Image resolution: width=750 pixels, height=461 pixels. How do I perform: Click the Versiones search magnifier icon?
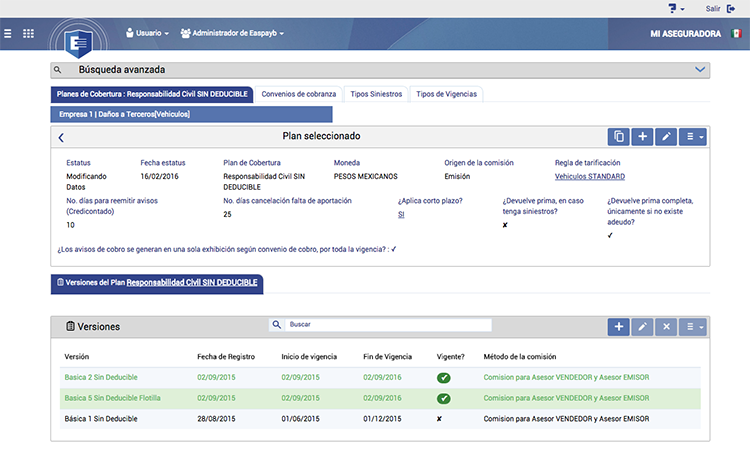[x=276, y=325]
